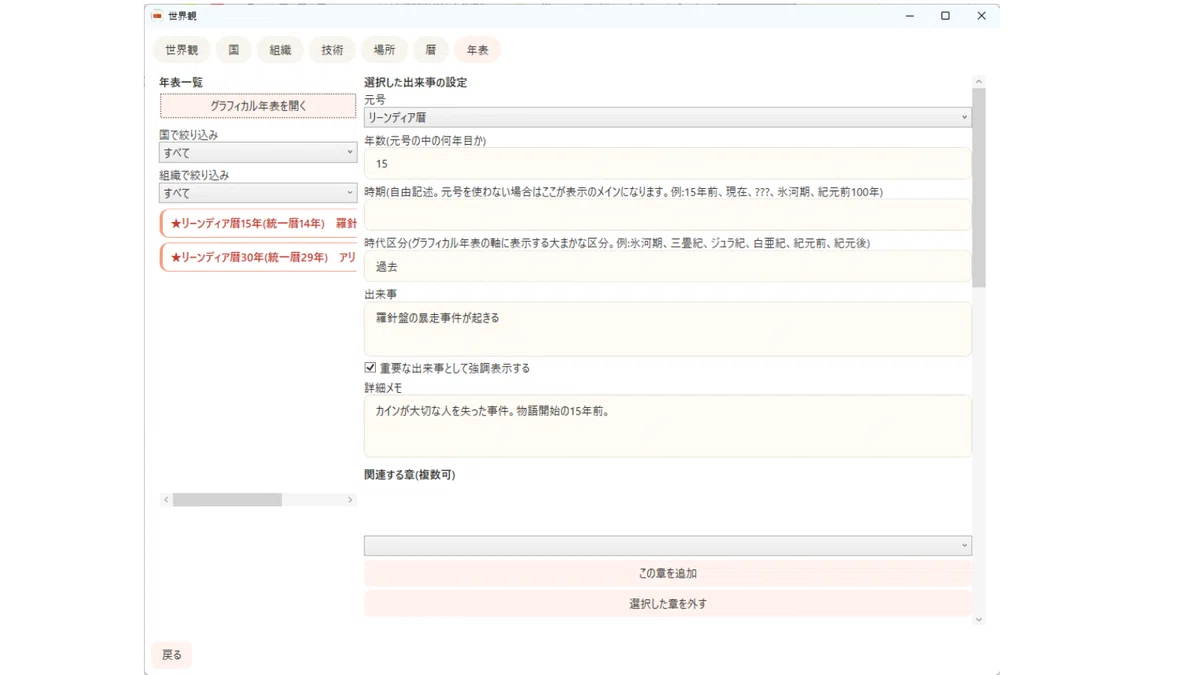
Task: Focus the empty 時期 free-text field
Action: click(x=668, y=215)
